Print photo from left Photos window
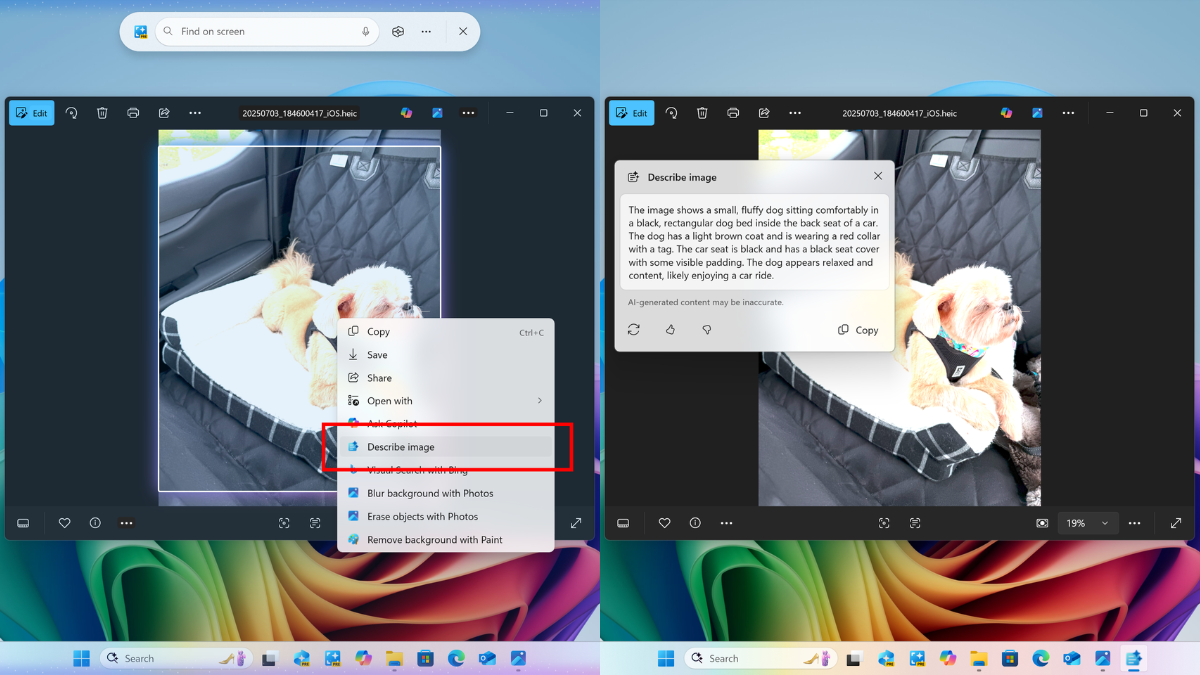The image size is (1200, 675). click(x=133, y=113)
